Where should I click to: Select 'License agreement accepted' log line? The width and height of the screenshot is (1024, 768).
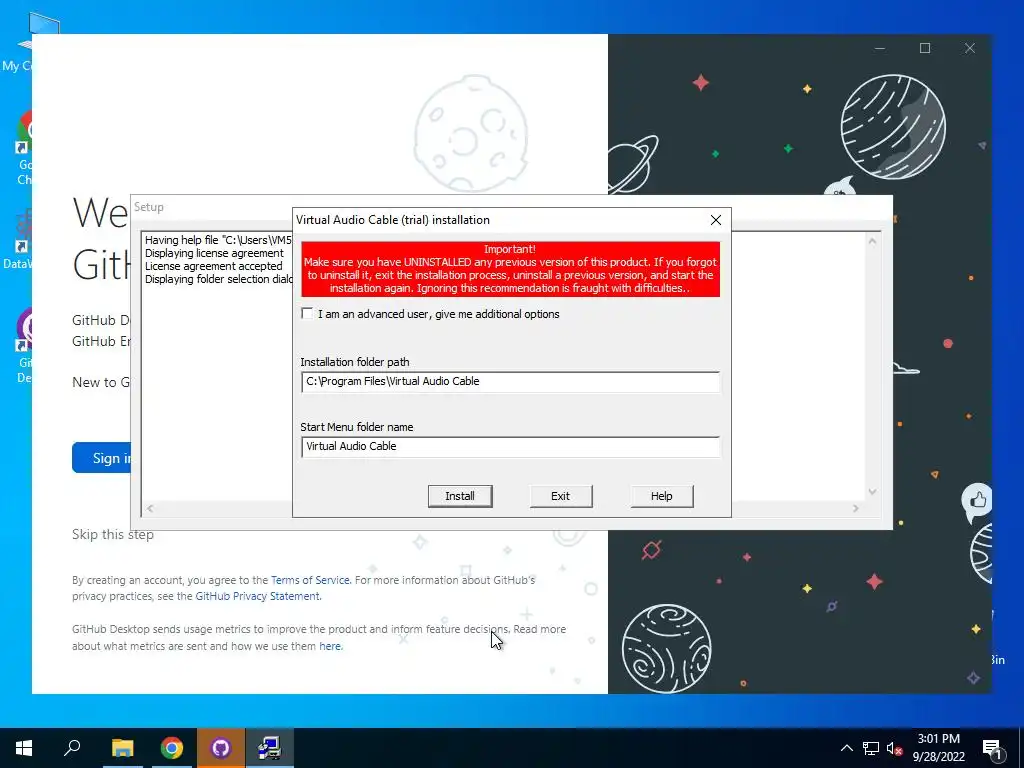214,266
